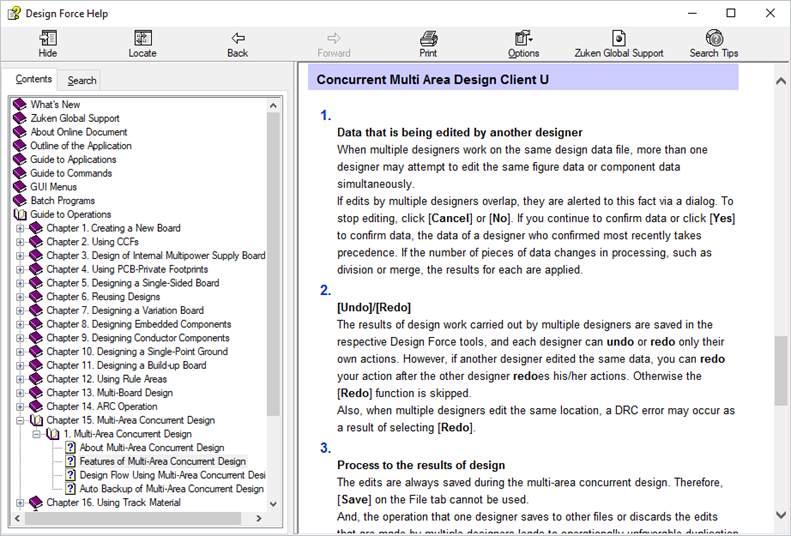This screenshot has width=791, height=536.
Task: Expand Chapter 4. Using PCB-Private Footprints
Action: [20, 269]
